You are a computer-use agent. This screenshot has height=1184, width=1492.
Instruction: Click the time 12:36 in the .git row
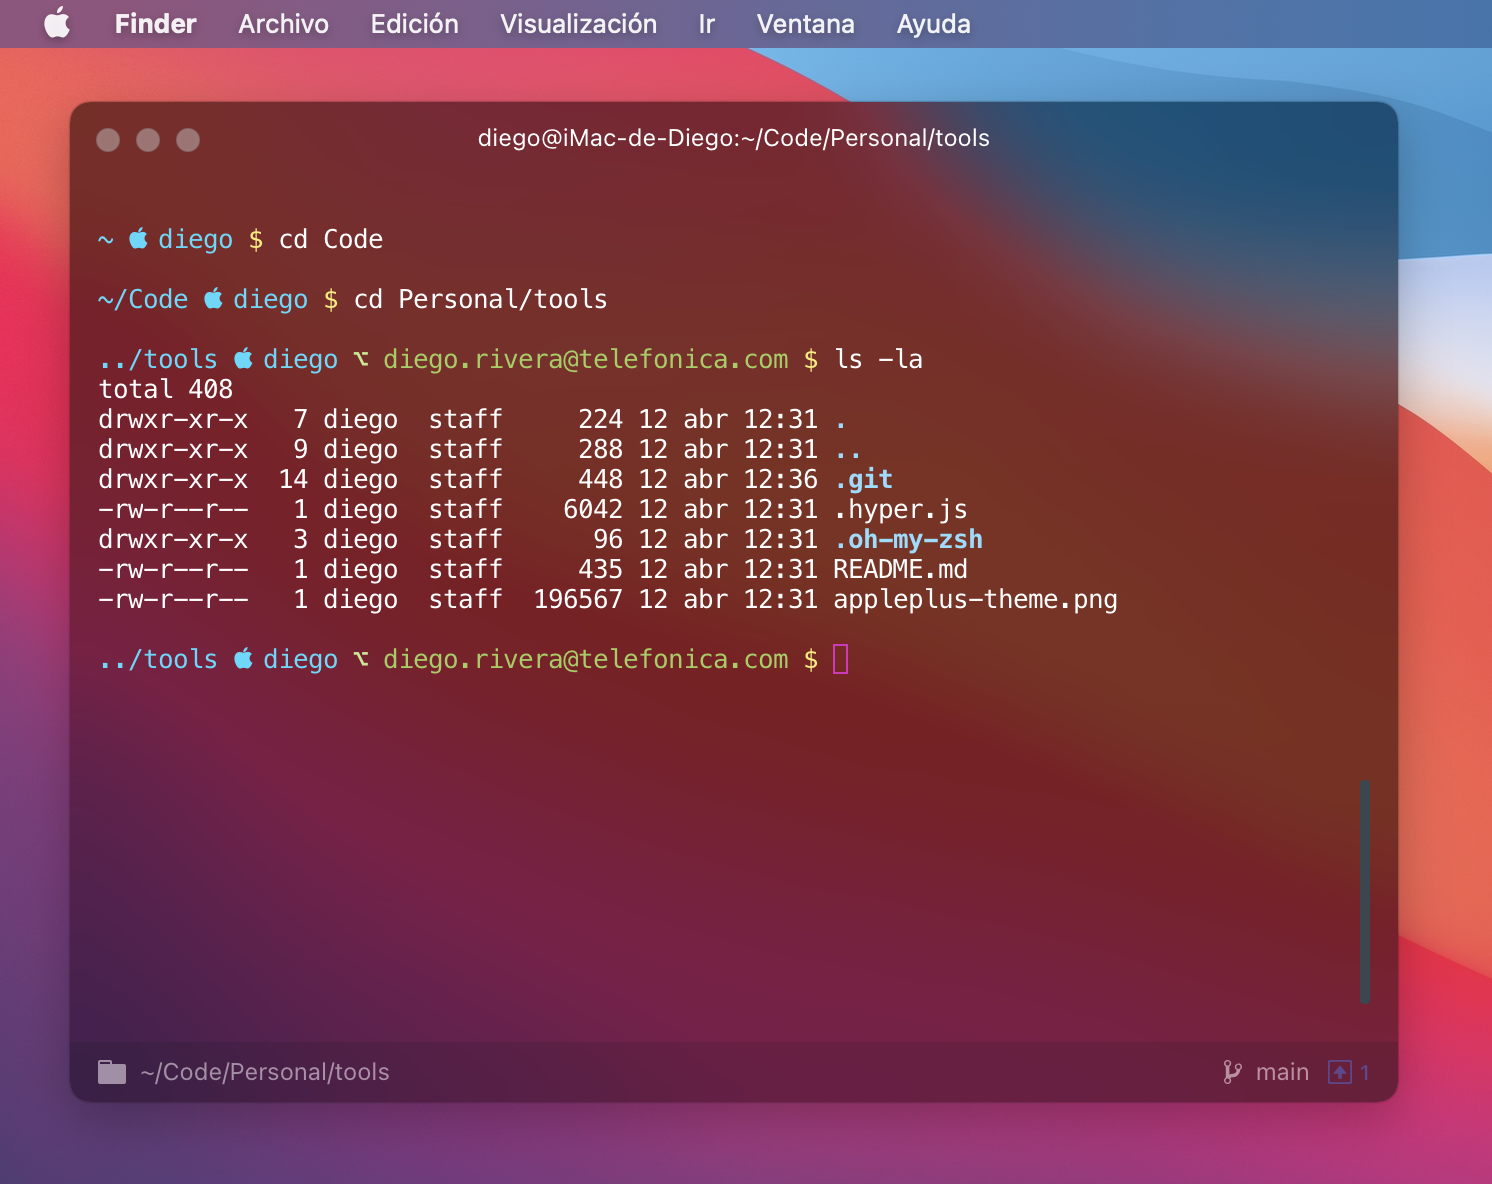(x=781, y=480)
